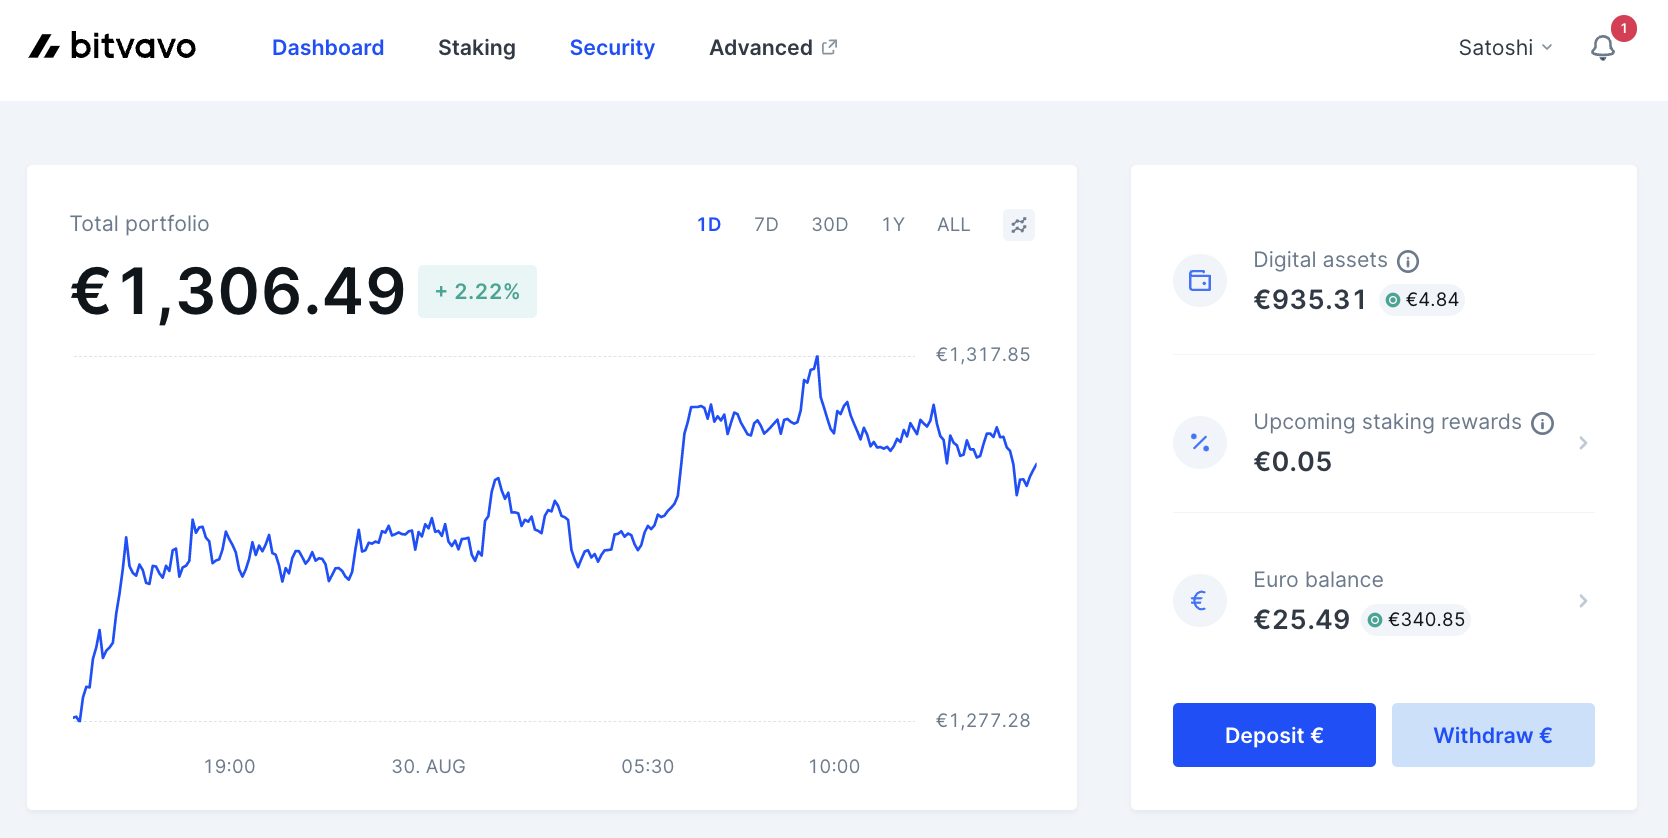
Task: Click the staking percent icon
Action: tap(1200, 443)
